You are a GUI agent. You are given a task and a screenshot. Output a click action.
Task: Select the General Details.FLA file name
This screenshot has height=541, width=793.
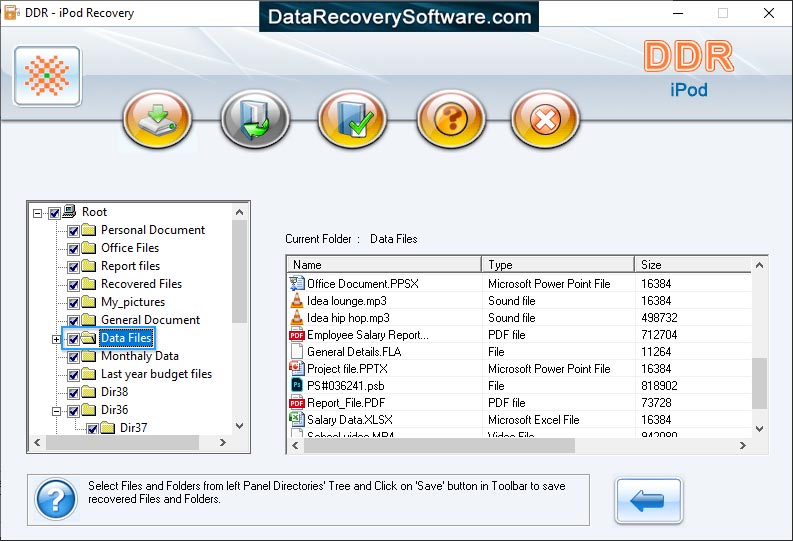tap(354, 352)
